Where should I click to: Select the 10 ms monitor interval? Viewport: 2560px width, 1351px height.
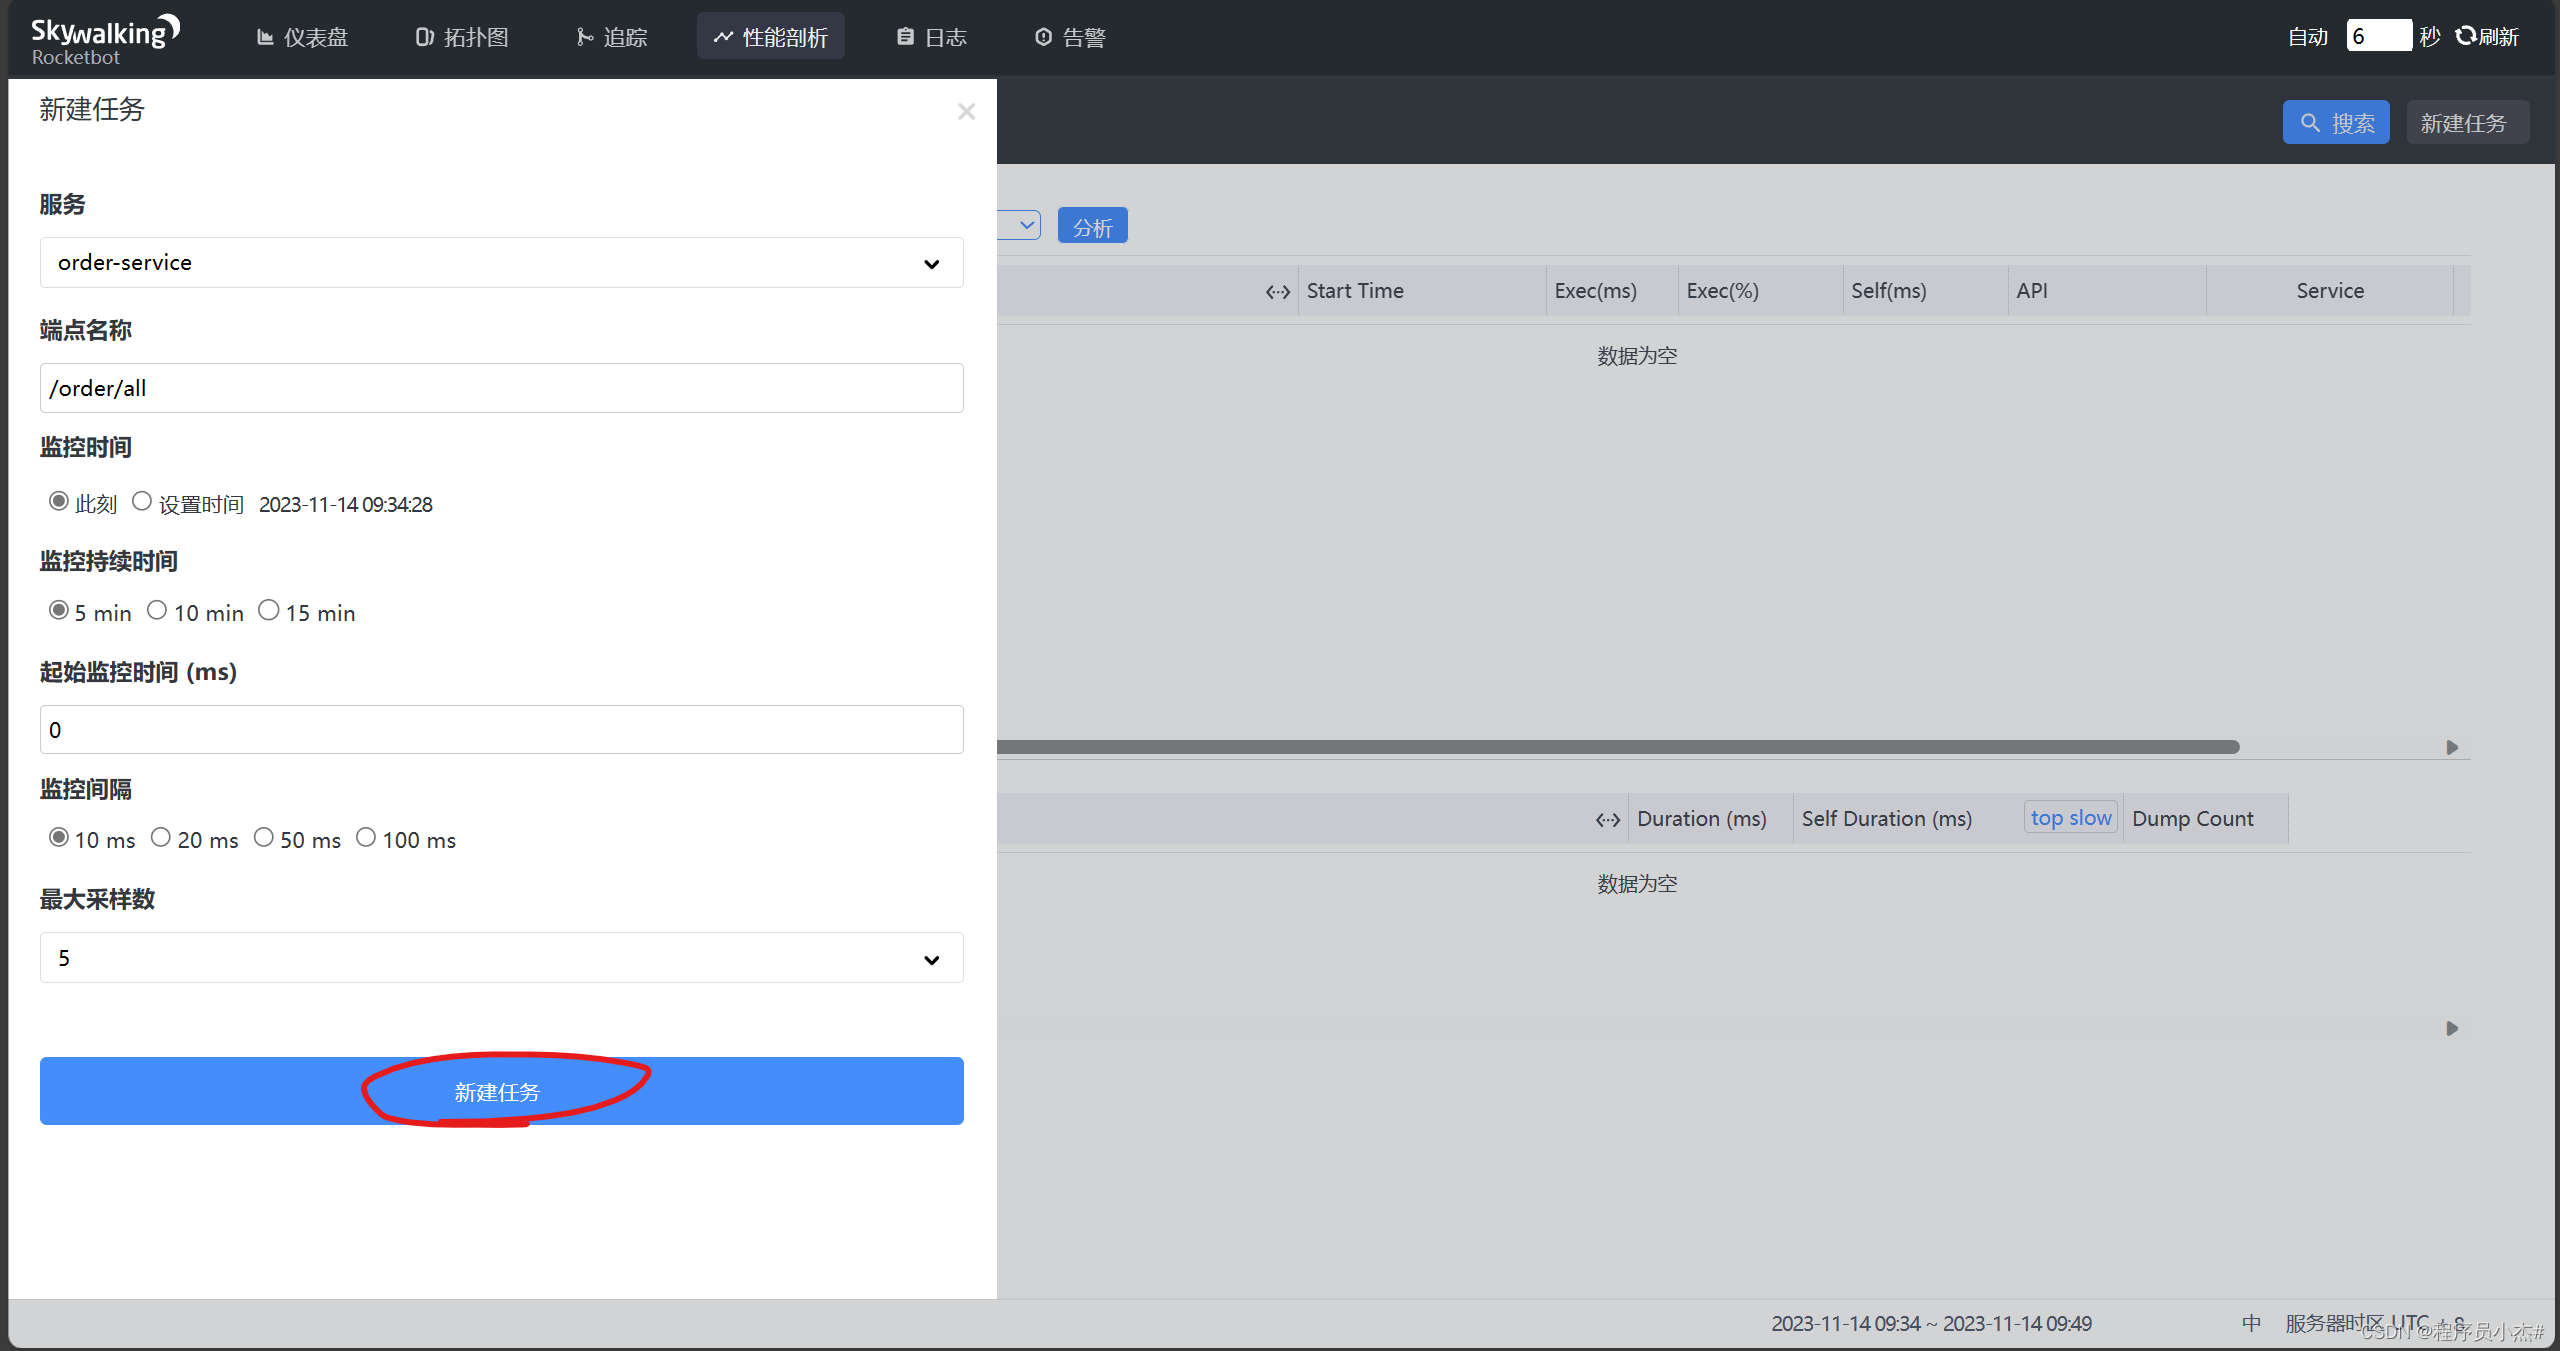coord(59,837)
